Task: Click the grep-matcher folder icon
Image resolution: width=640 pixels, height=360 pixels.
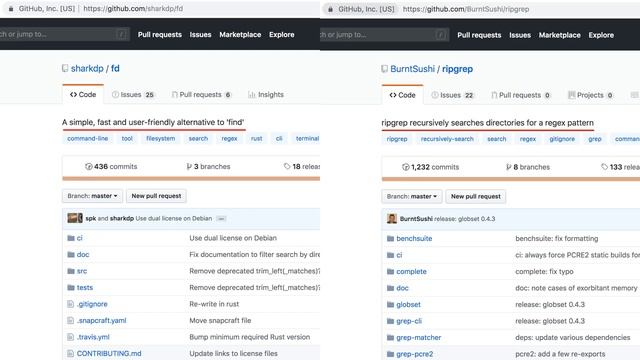Action: tap(391, 338)
